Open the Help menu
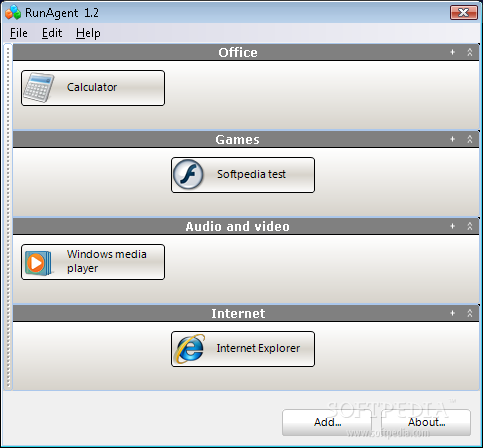The height and width of the screenshot is (448, 483). click(88, 33)
